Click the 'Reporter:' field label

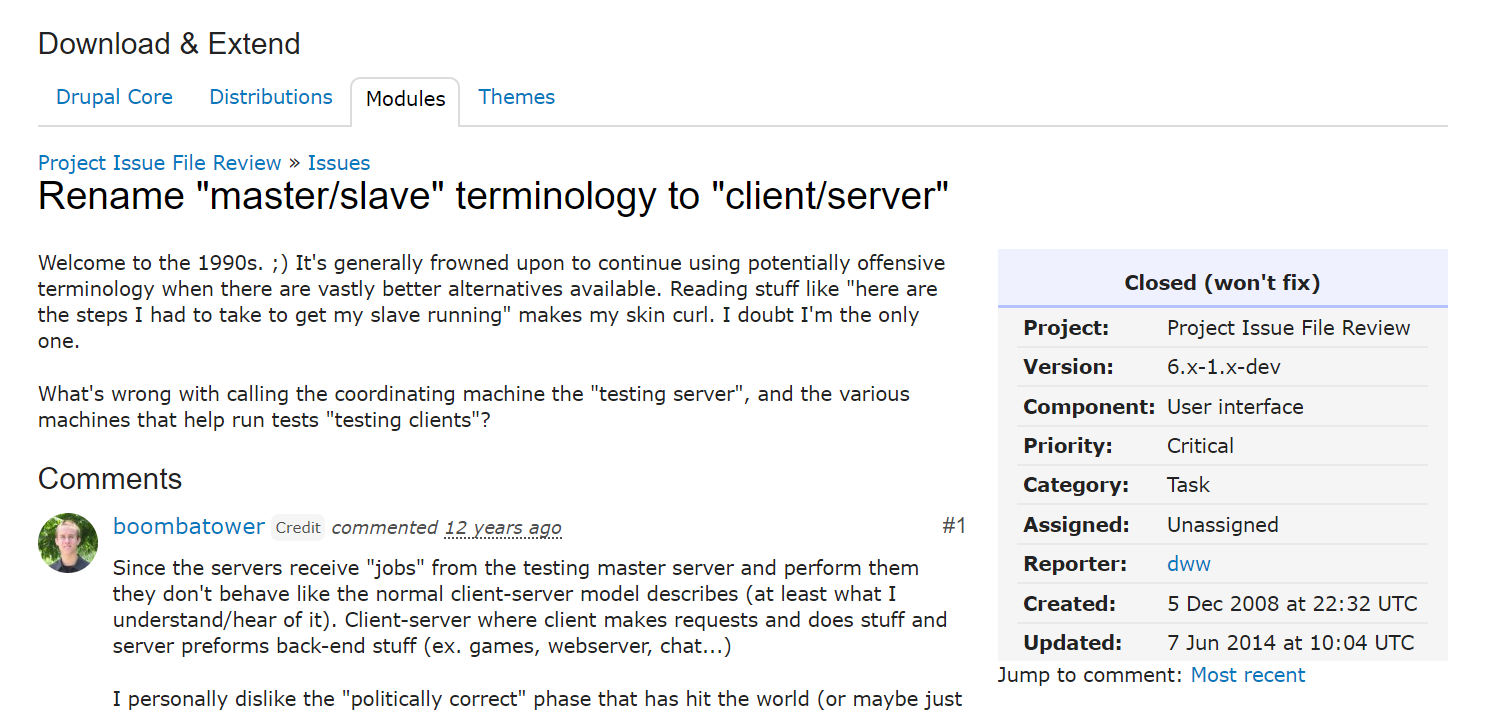pos(1075,564)
